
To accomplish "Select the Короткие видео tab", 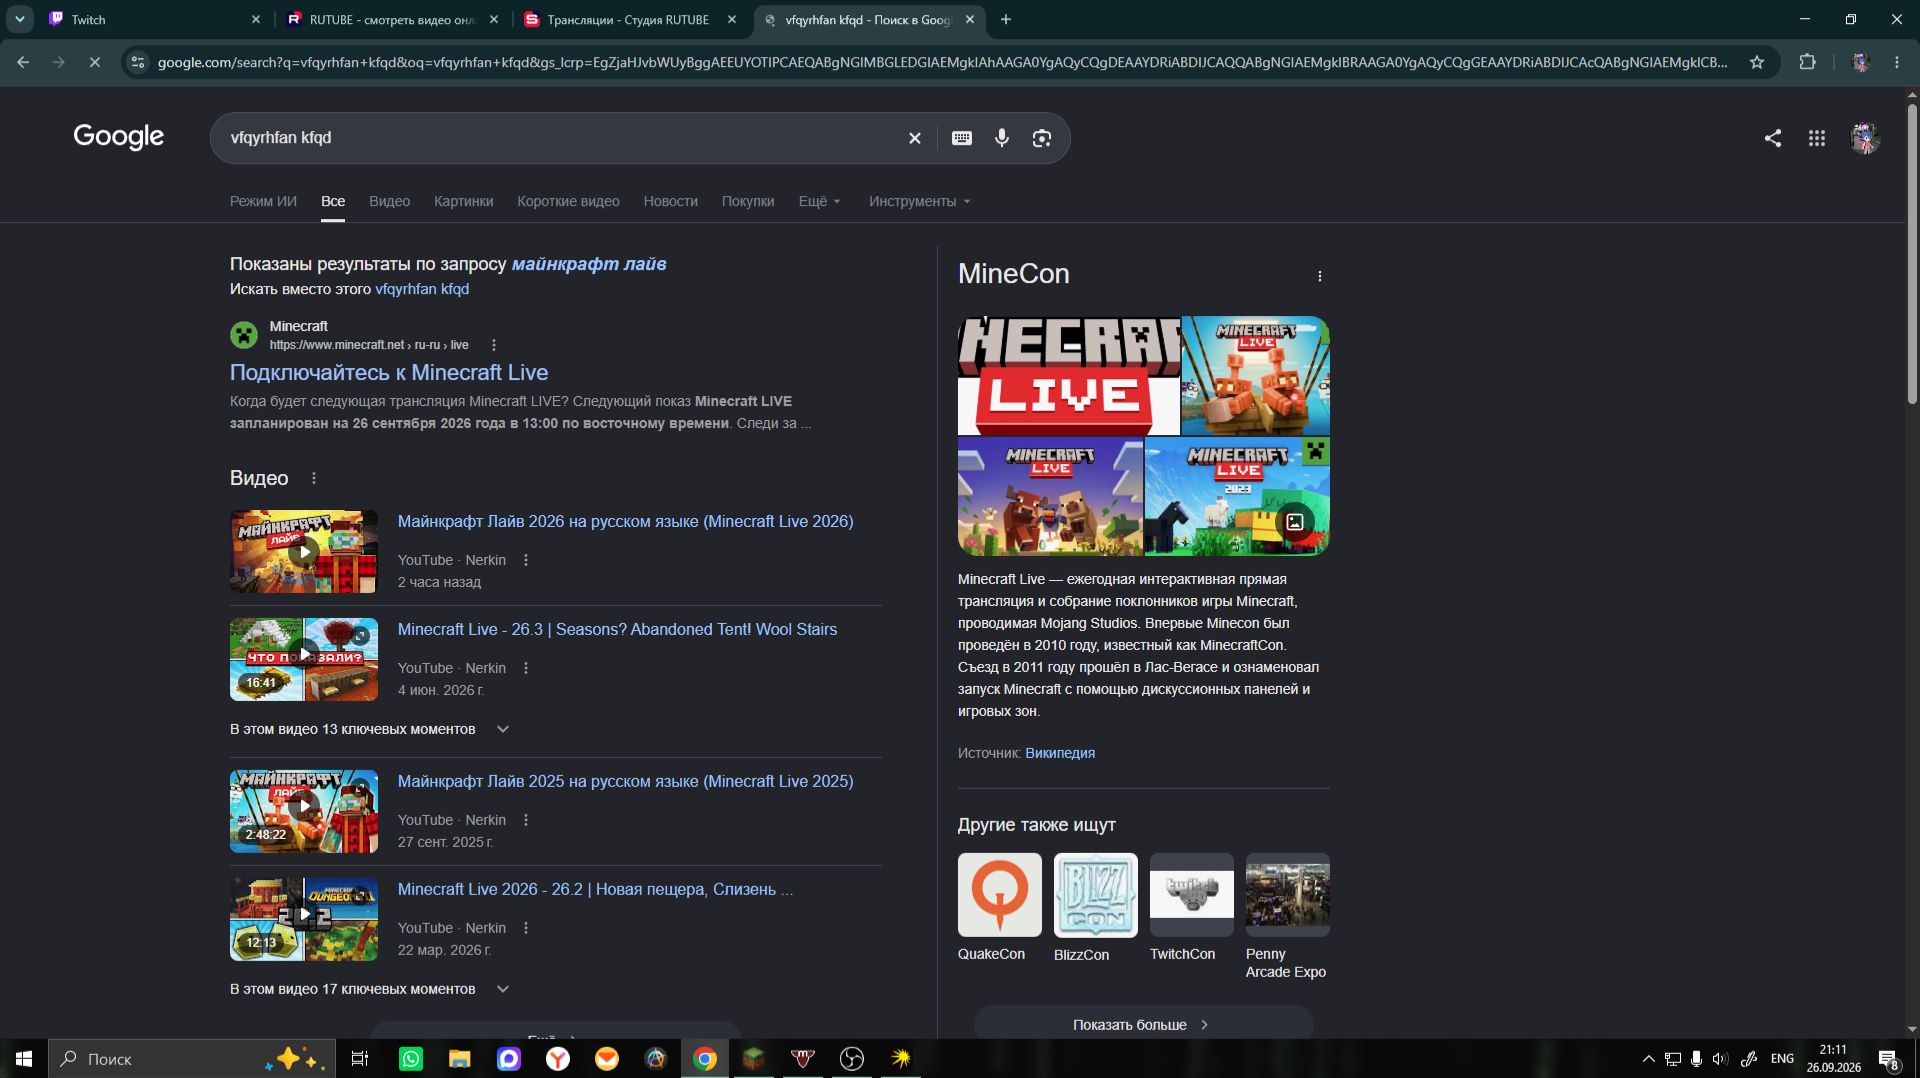I will click(x=568, y=201).
